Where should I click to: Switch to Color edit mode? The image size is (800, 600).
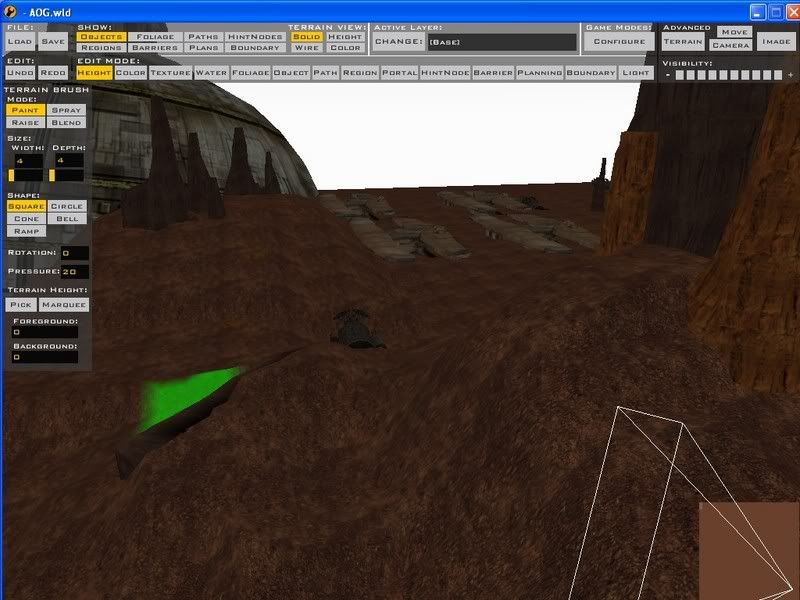coord(131,73)
